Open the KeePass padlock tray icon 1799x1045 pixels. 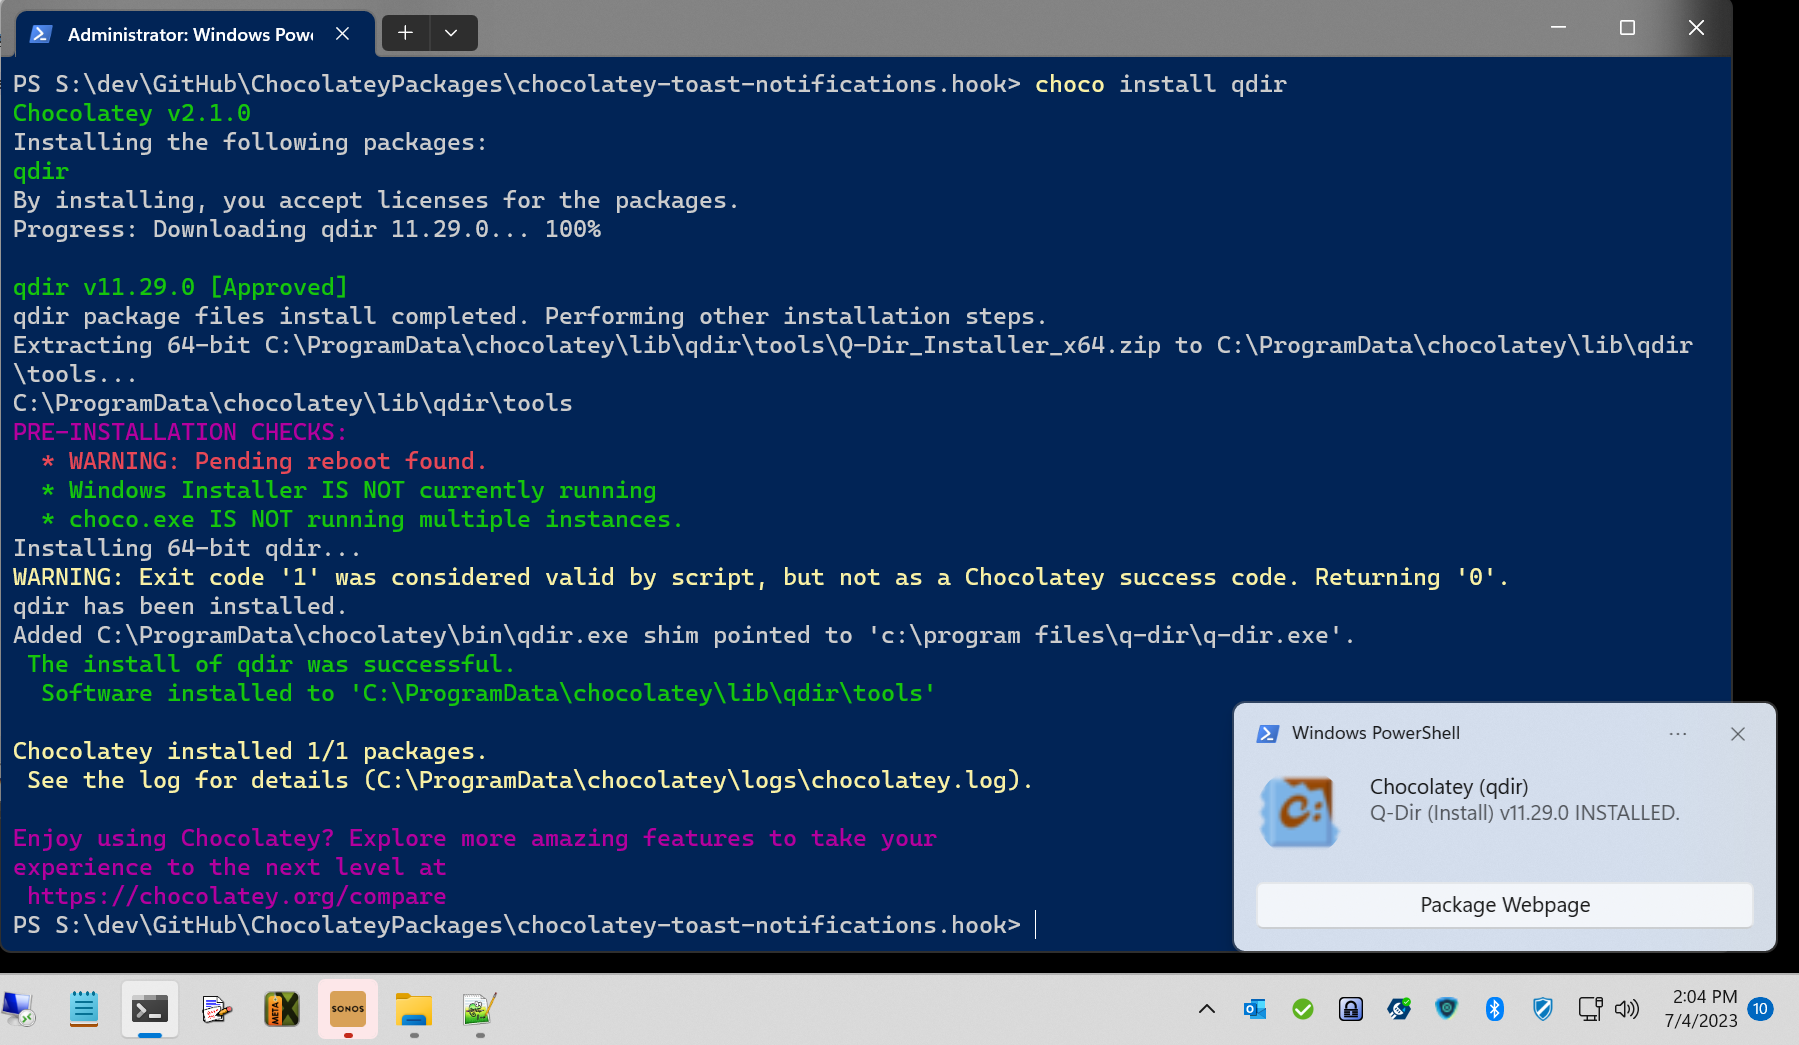pyautogui.click(x=1351, y=1009)
